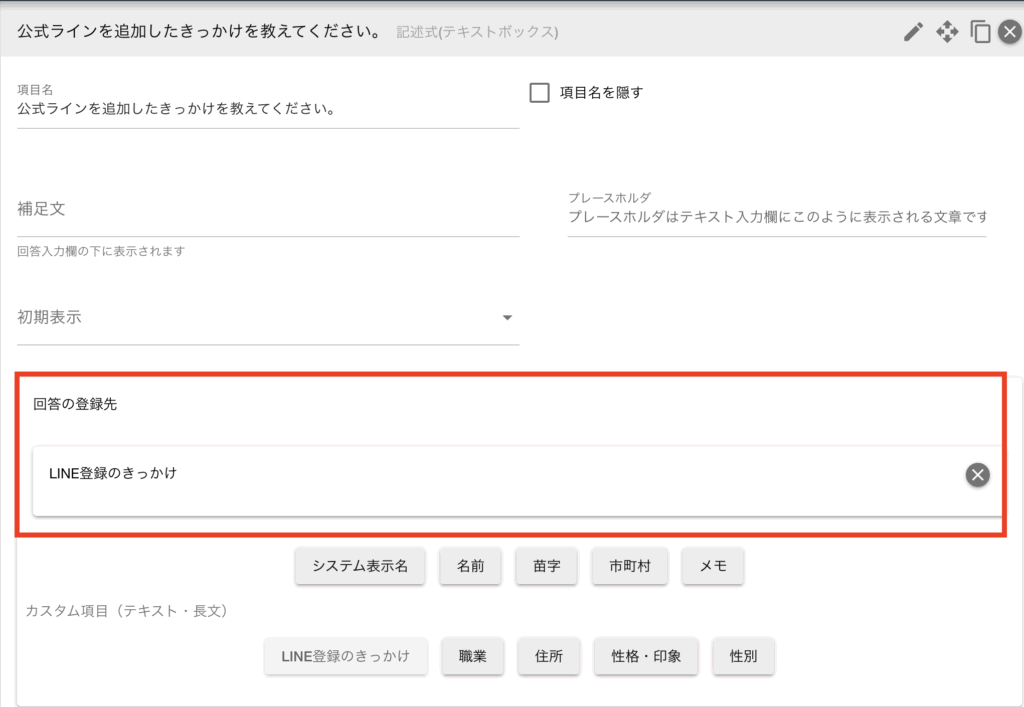Image resolution: width=1024 pixels, height=707 pixels.
Task: Focus the 補足文 input field
Action: point(267,210)
